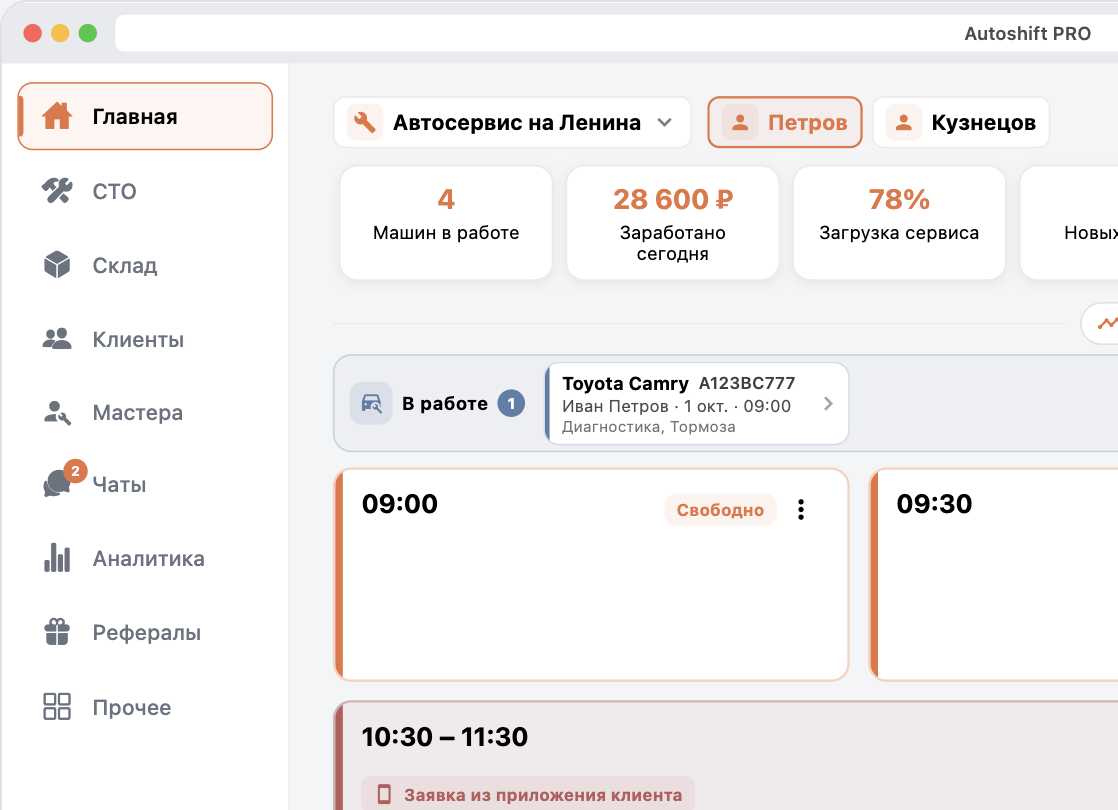This screenshot has width=1118, height=810.
Task: Click the red close window button
Action: click(33, 33)
